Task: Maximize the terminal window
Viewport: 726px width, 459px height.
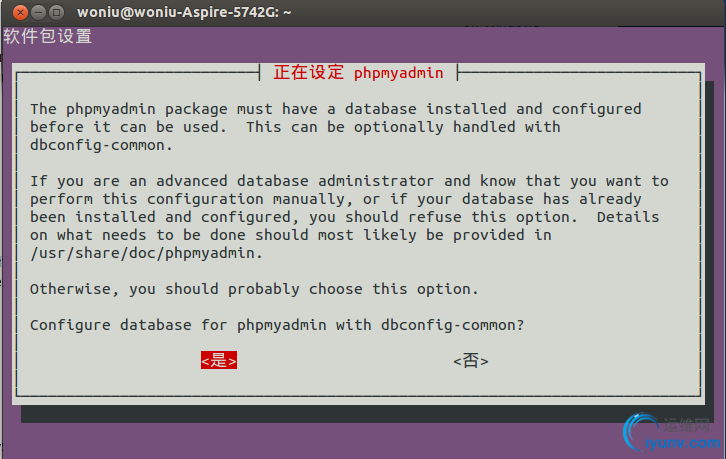Action: tap(56, 13)
